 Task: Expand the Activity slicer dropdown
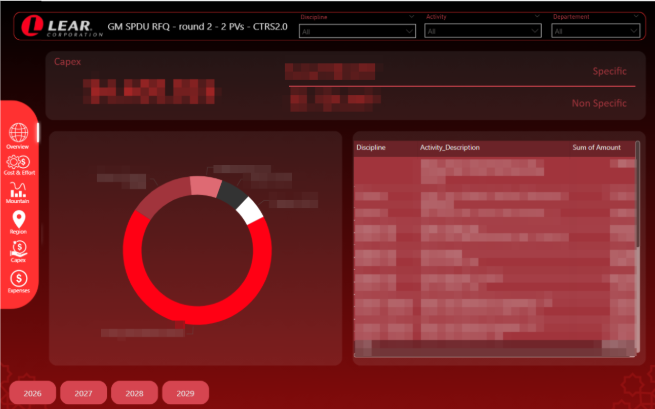tap(483, 31)
